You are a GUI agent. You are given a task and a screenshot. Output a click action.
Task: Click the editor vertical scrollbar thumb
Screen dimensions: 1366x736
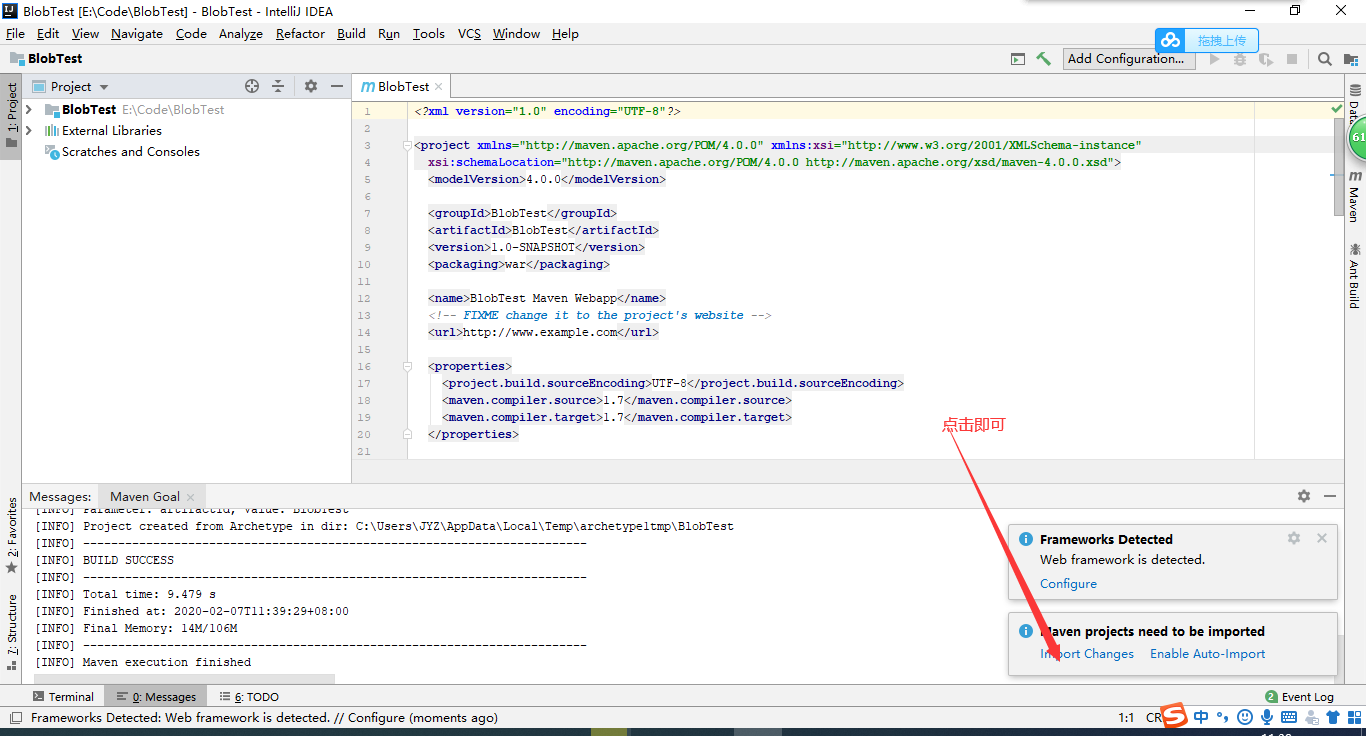pos(1339,165)
